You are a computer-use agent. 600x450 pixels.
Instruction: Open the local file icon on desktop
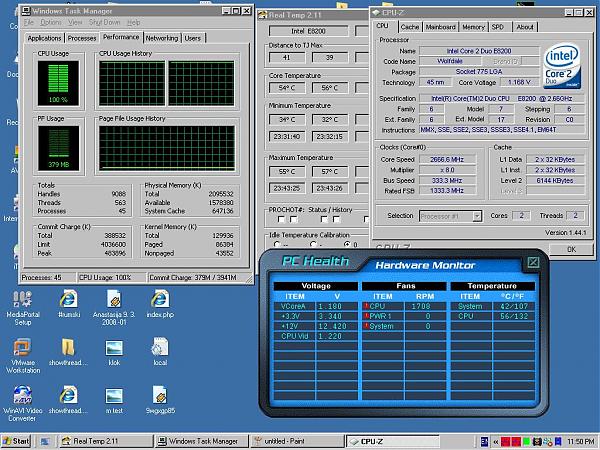click(159, 348)
